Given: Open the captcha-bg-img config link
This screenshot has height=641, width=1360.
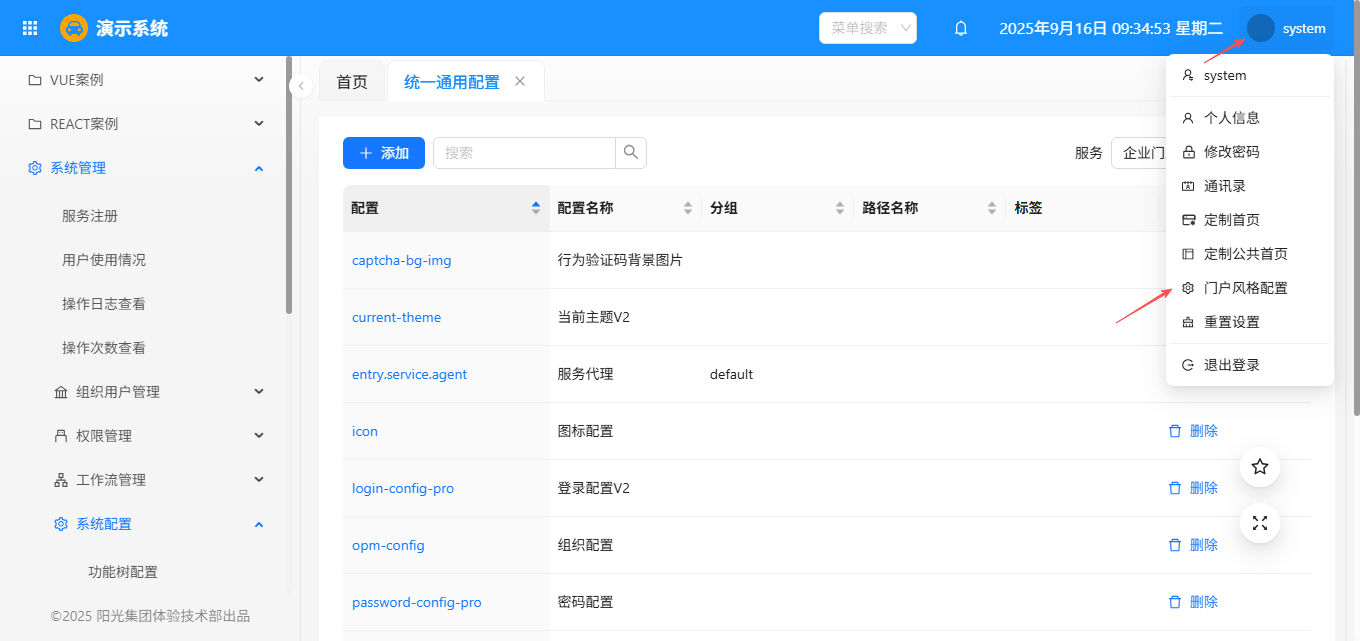Looking at the screenshot, I should [x=402, y=260].
